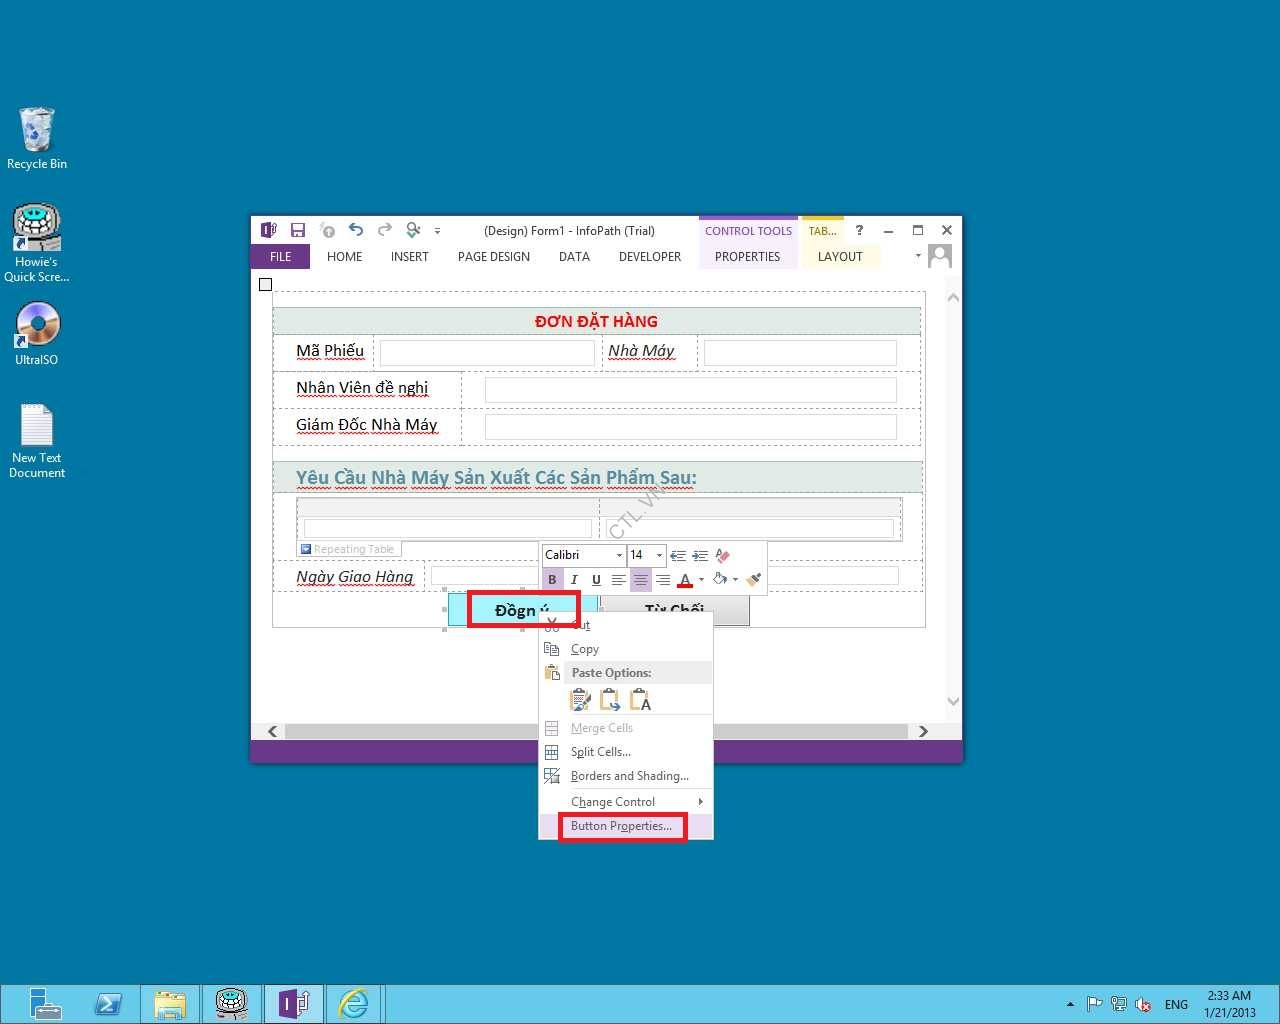The height and width of the screenshot is (1024, 1280).
Task: Click the increase indent icon
Action: point(700,555)
